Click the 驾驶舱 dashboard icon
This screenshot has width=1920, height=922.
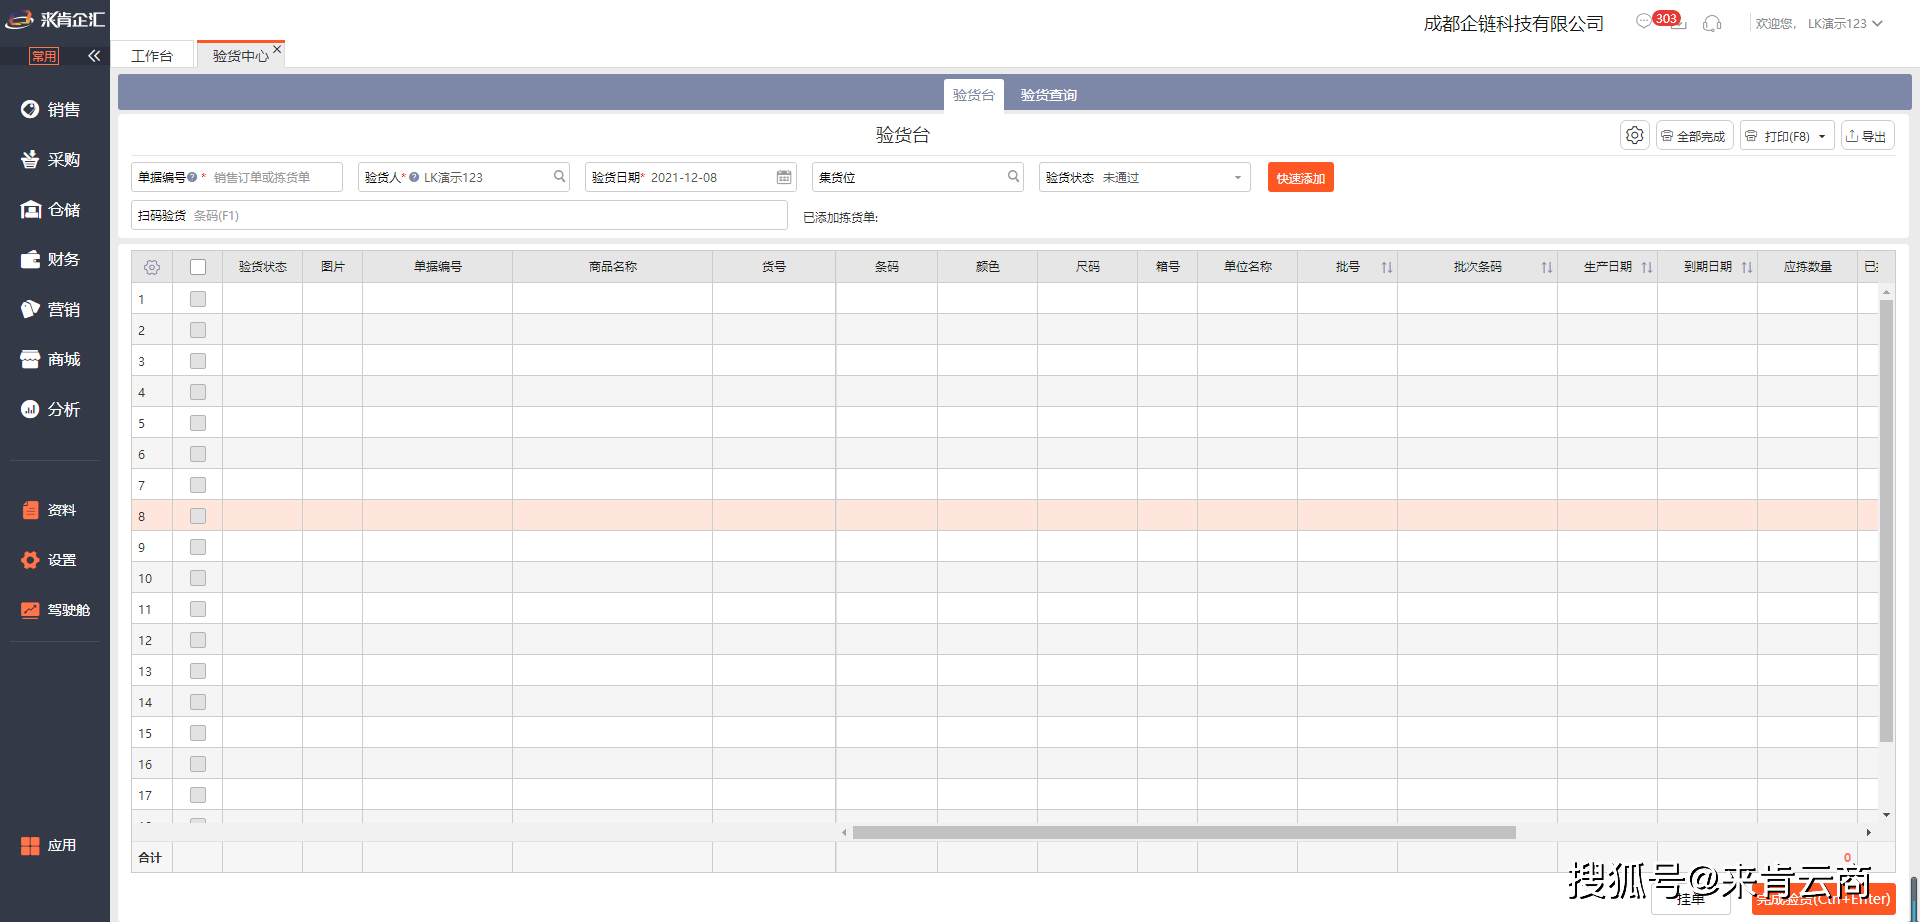click(31, 609)
